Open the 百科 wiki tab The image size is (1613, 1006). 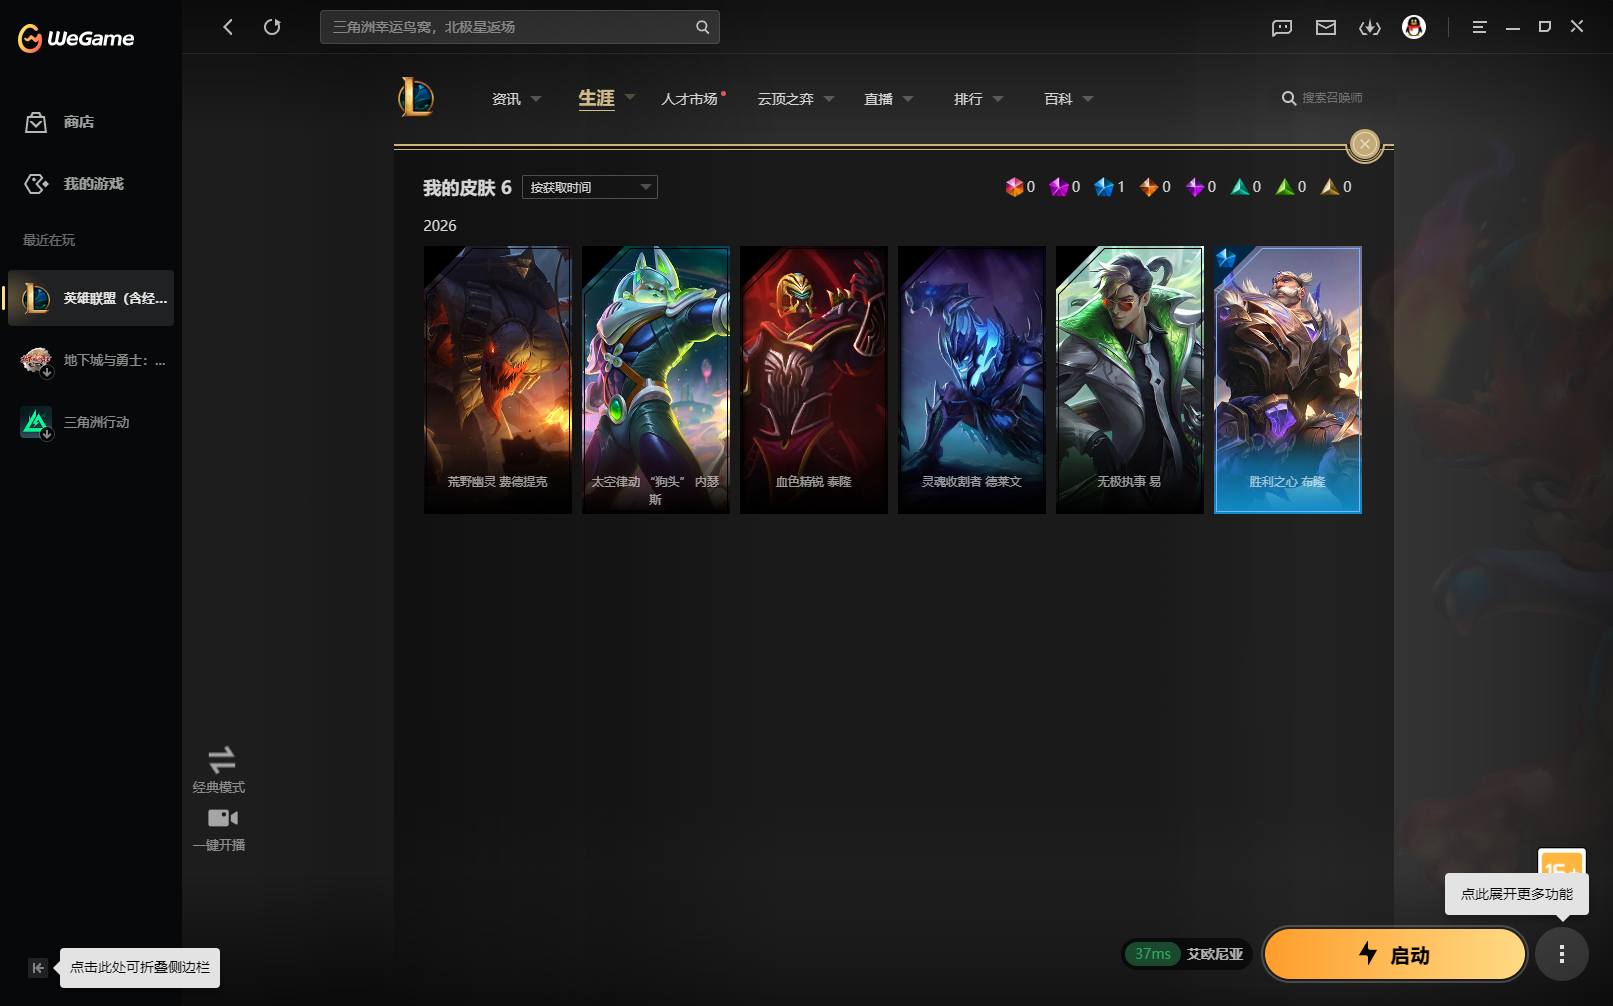tap(1058, 99)
